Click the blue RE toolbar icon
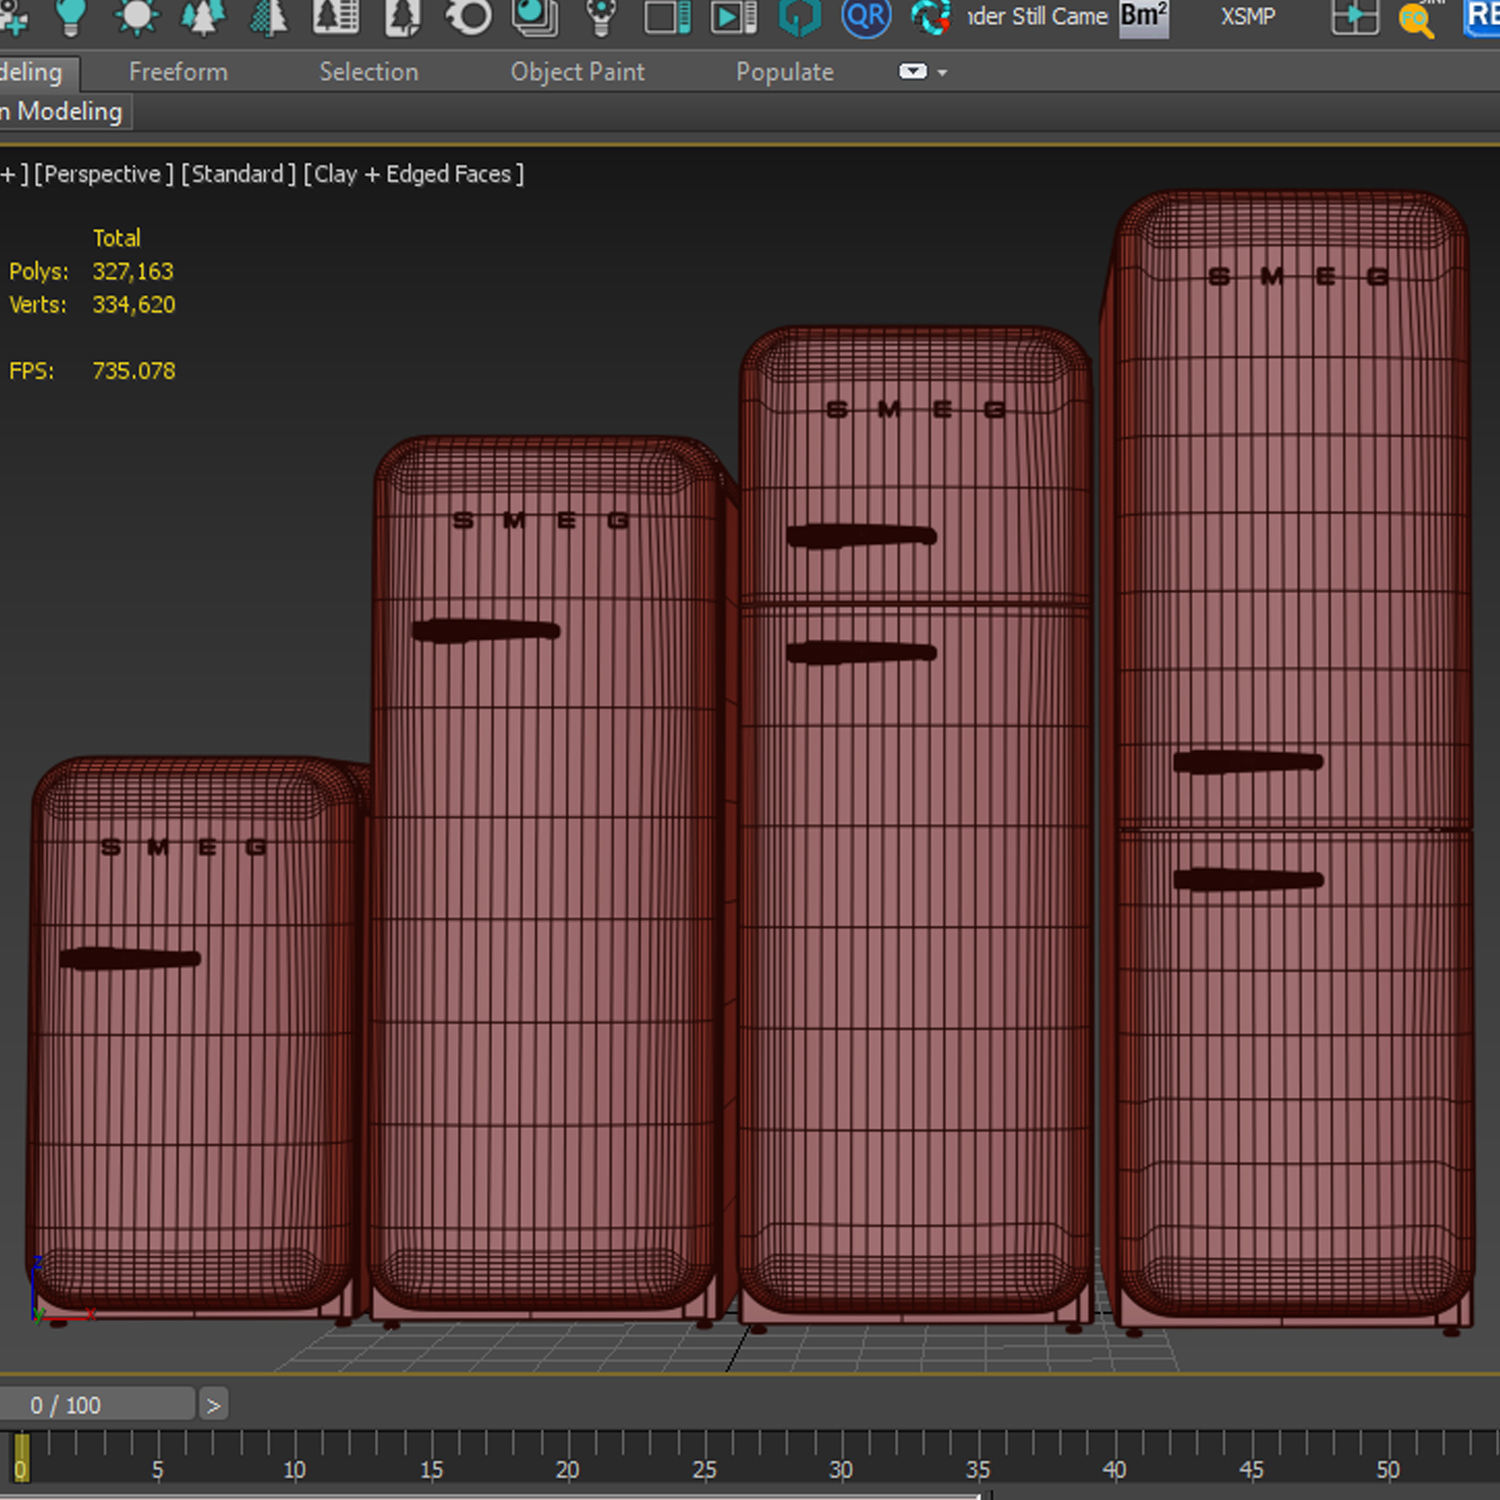 pyautogui.click(x=1482, y=17)
